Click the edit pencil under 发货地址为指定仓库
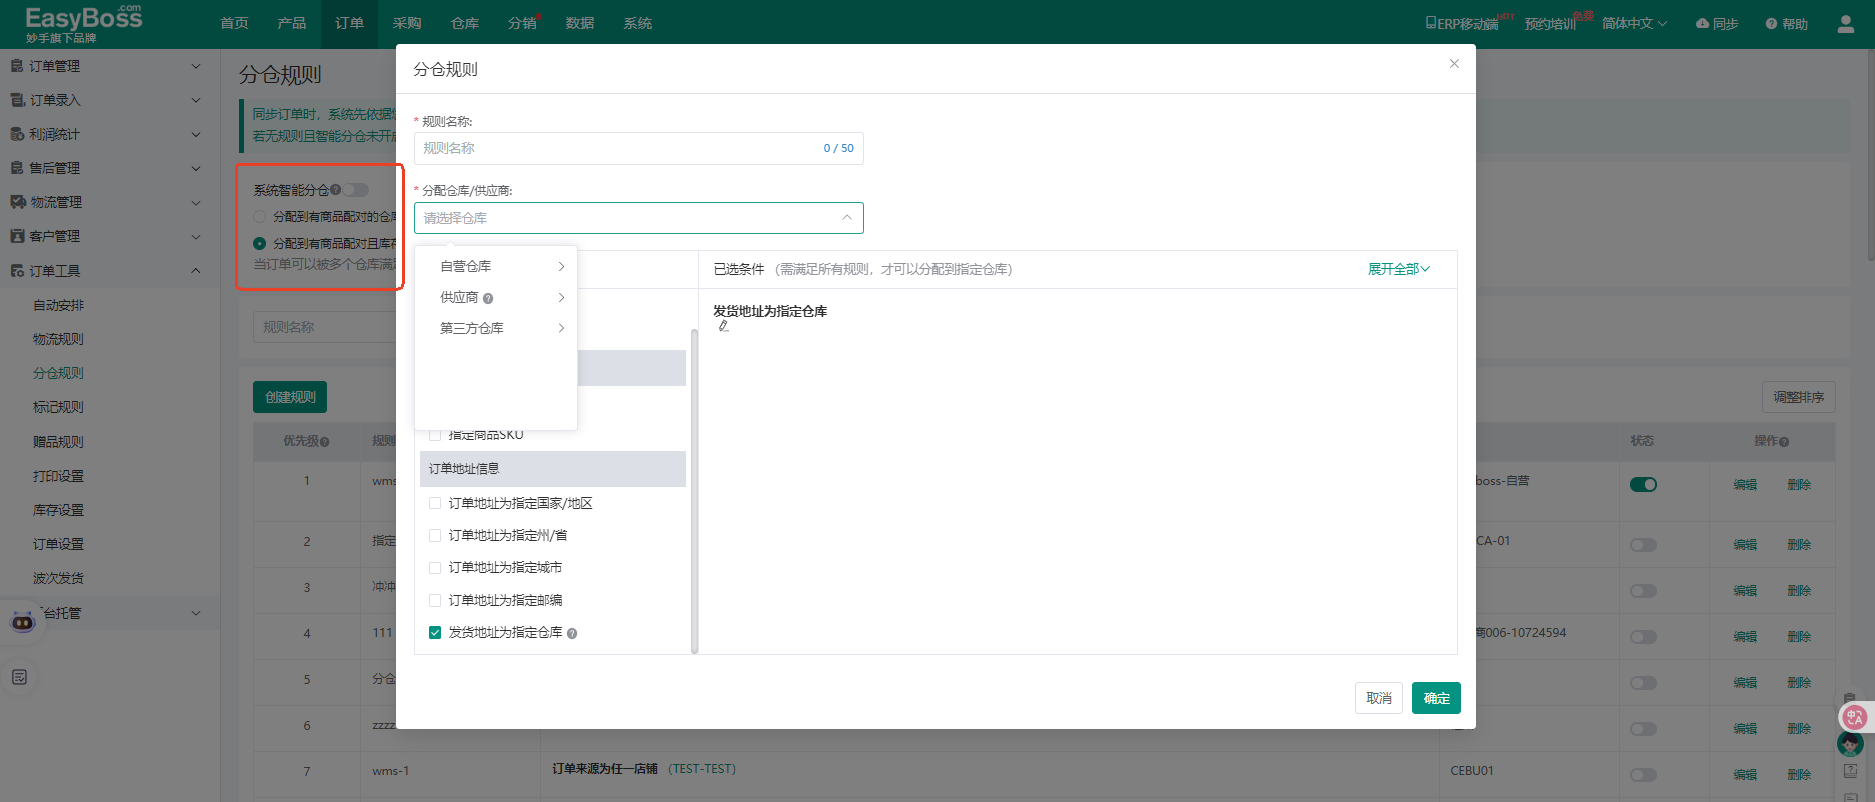This screenshot has height=802, width=1875. [x=723, y=326]
